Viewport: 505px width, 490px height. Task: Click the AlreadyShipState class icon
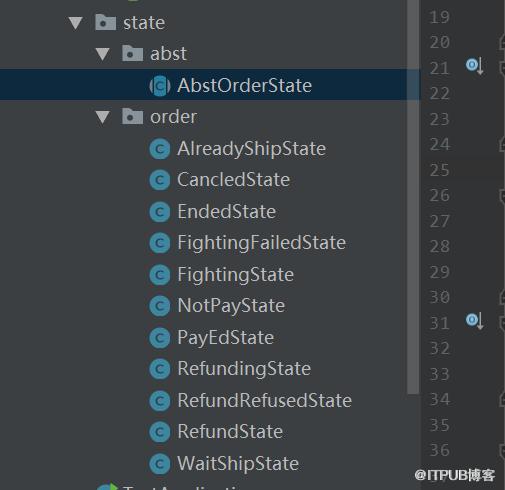160,149
